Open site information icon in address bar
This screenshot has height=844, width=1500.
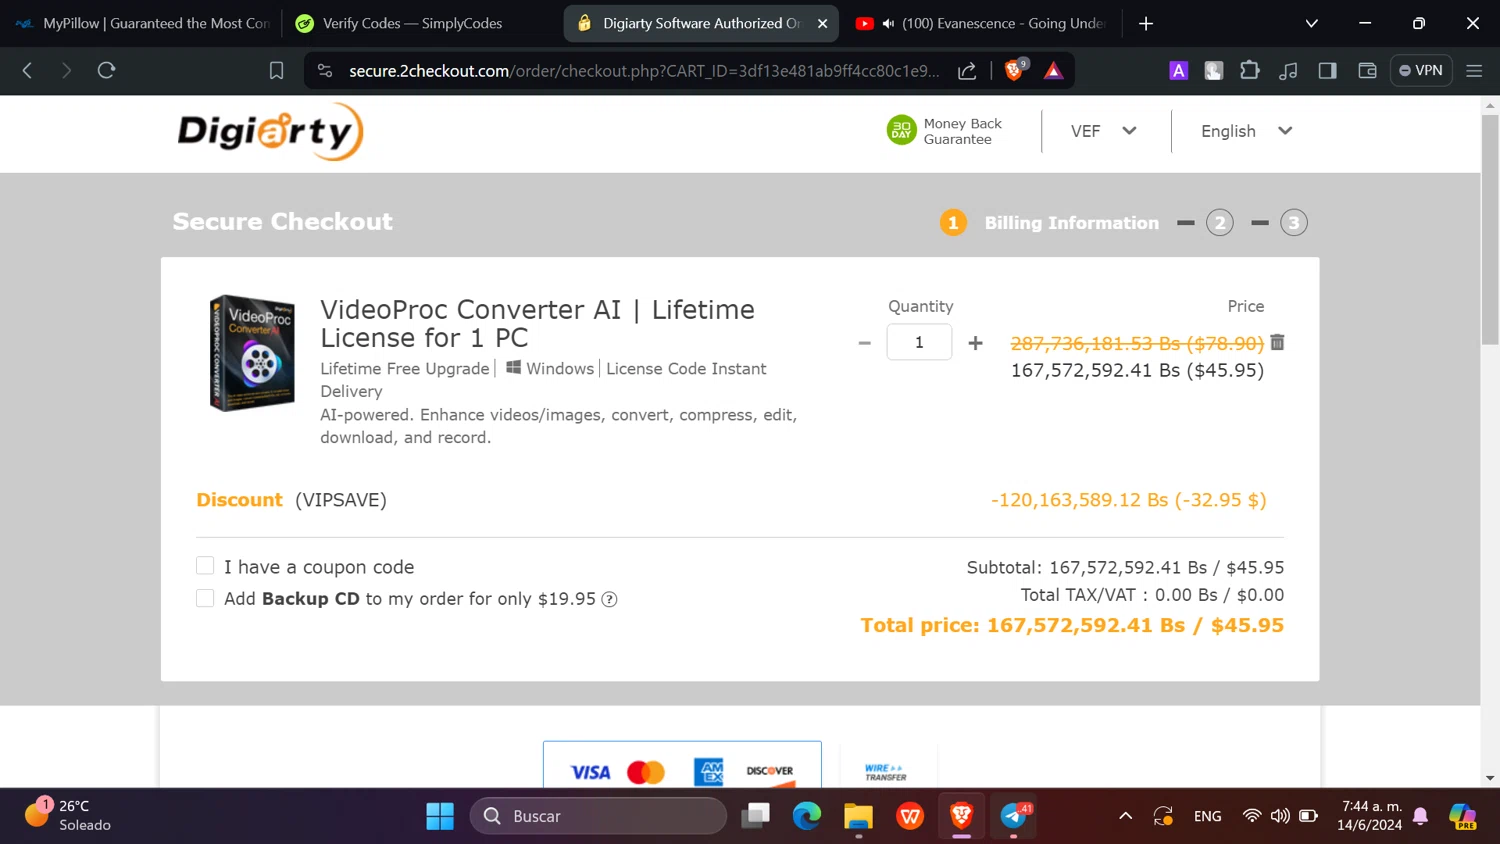[325, 70]
